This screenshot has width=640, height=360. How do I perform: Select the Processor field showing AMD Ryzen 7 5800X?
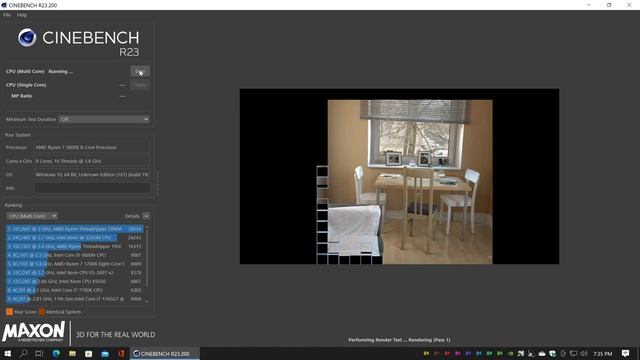(x=92, y=147)
